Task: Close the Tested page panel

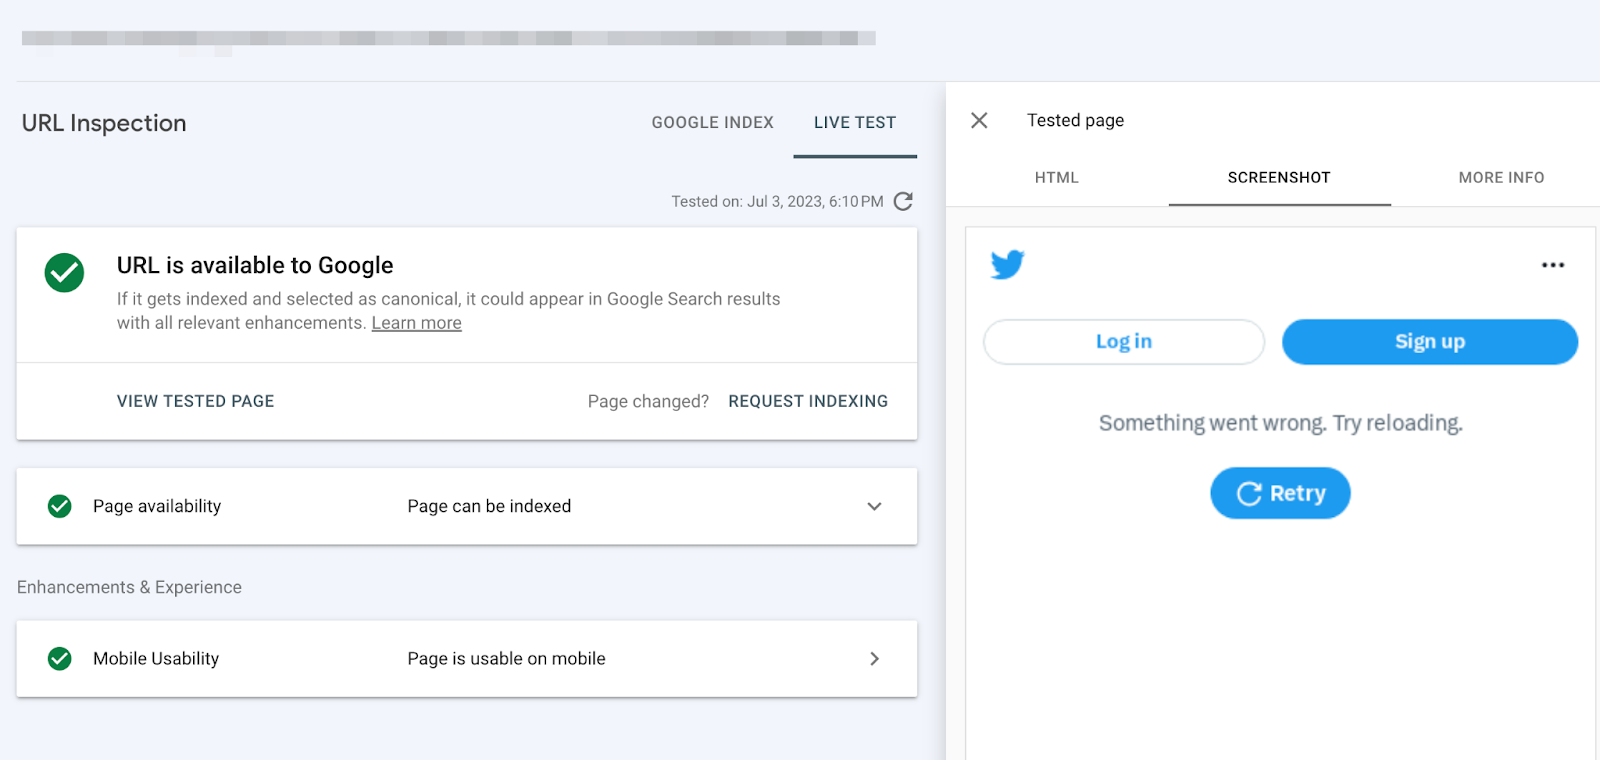Action: click(x=979, y=121)
